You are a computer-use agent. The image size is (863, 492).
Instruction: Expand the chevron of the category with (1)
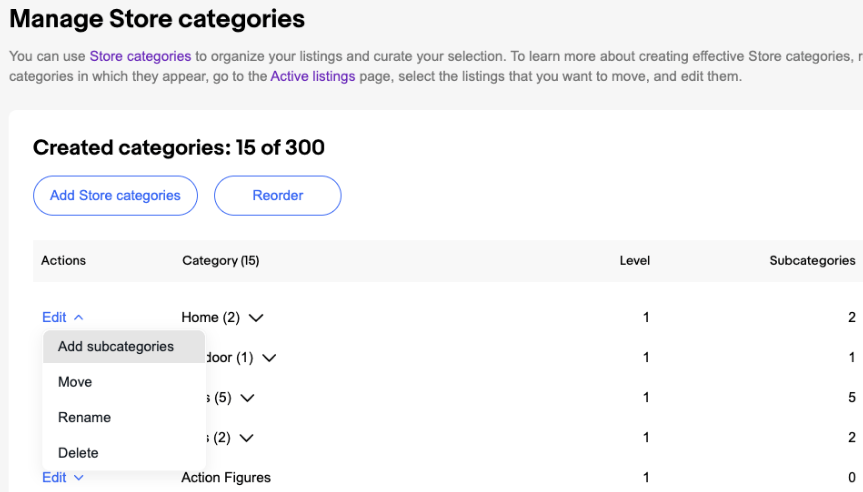pyautogui.click(x=268, y=358)
